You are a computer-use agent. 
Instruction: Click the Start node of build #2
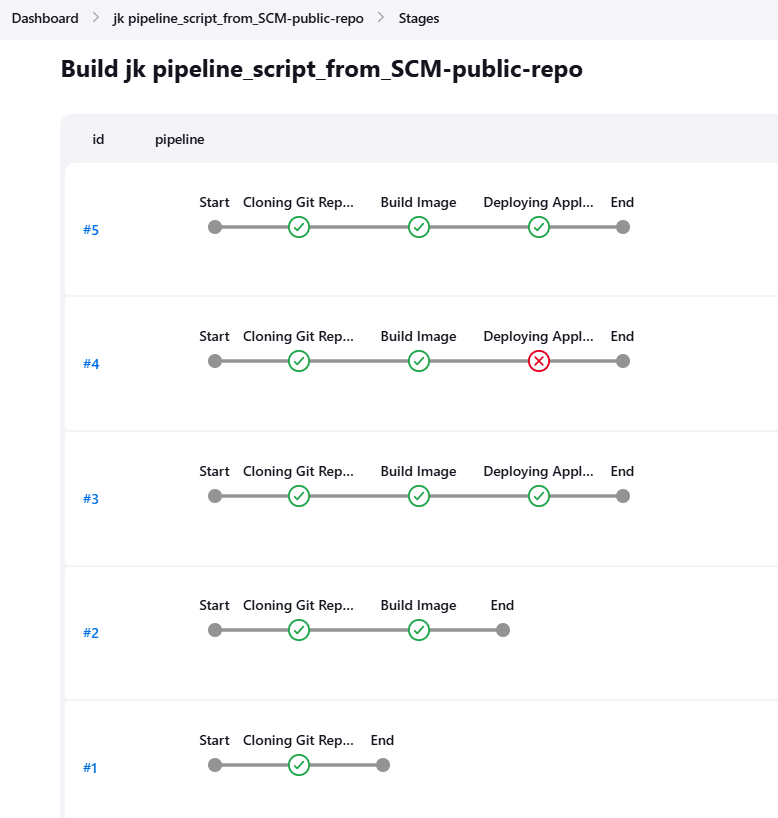[214, 630]
